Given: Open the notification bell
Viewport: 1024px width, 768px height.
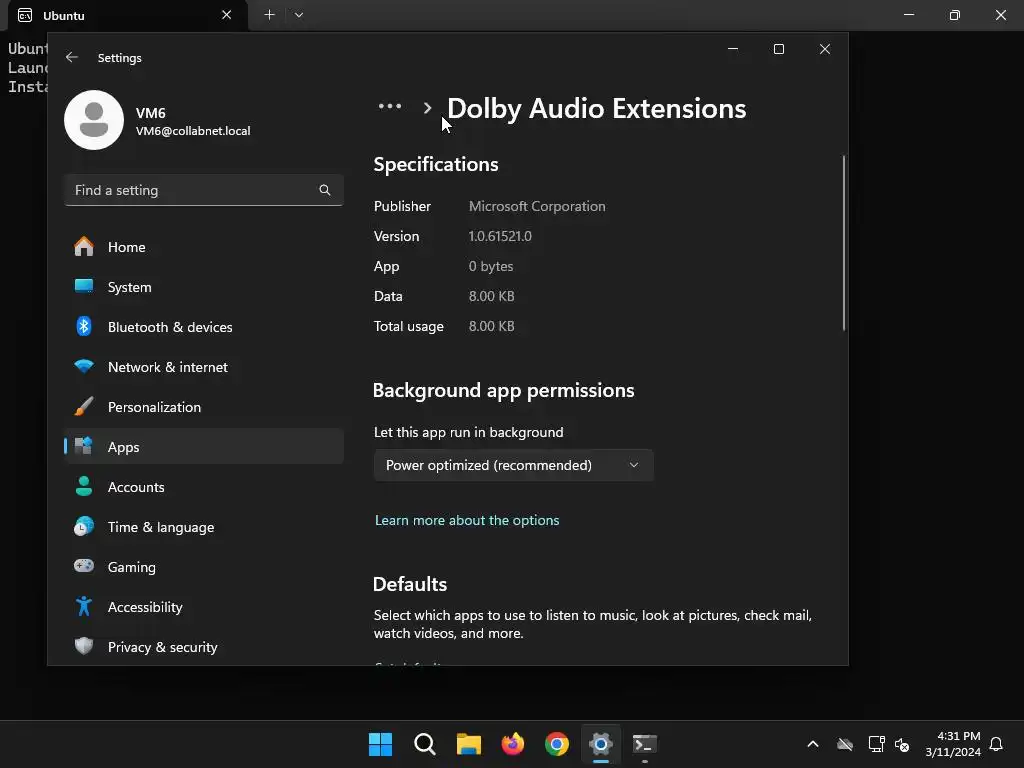Looking at the screenshot, I should pos(996,744).
